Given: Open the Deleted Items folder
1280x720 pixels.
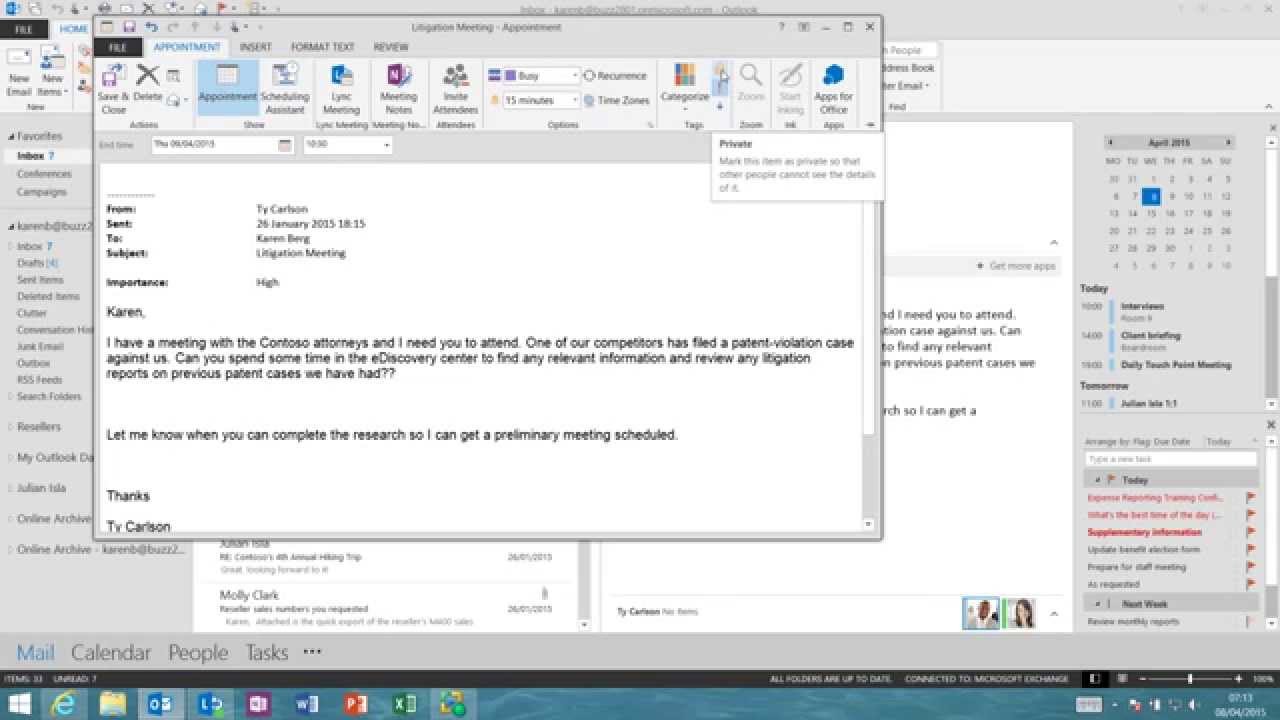Looking at the screenshot, I should [x=48, y=297].
